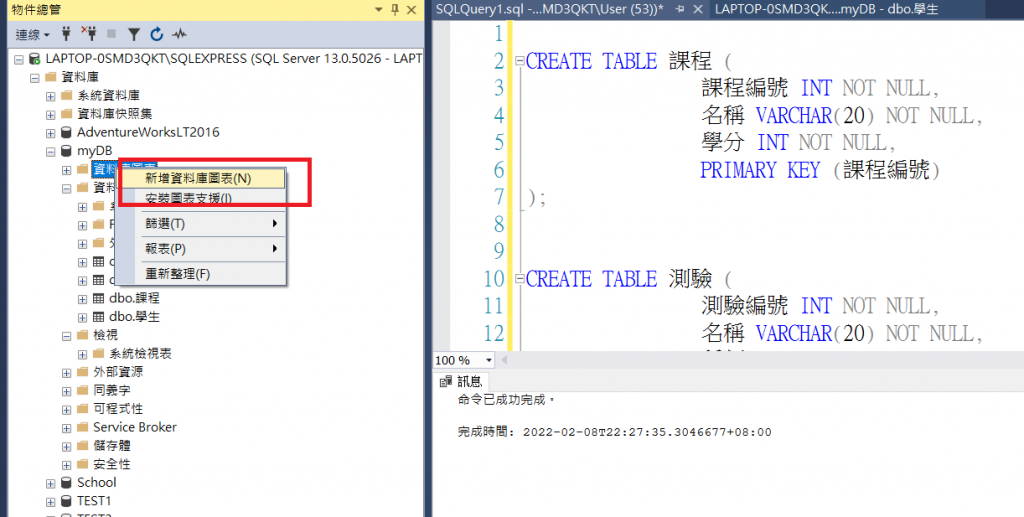The image size is (1024, 517).
Task: Collapse the top-level 資料庫 folder node
Action: pyautogui.click(x=35, y=78)
